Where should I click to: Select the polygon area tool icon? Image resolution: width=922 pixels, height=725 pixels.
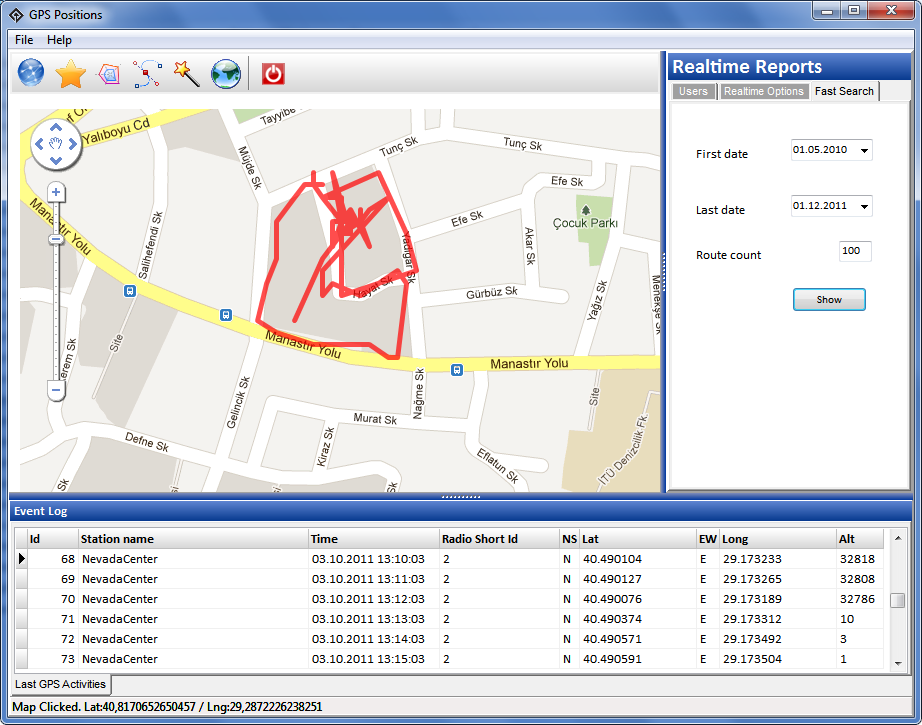tap(109, 74)
